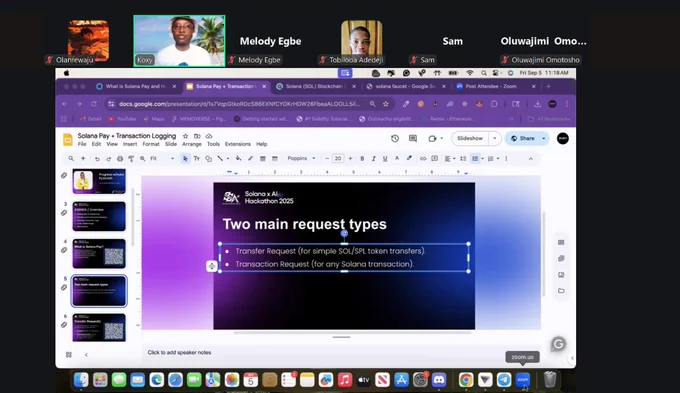Toggle the bulleted list button
Screen dimensions: 680x393
(475, 159)
